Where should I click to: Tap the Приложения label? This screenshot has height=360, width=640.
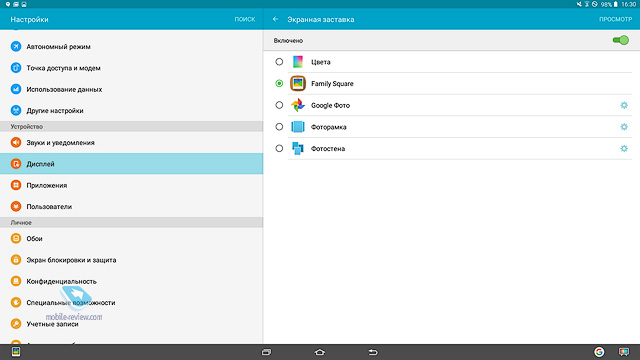[x=47, y=185]
